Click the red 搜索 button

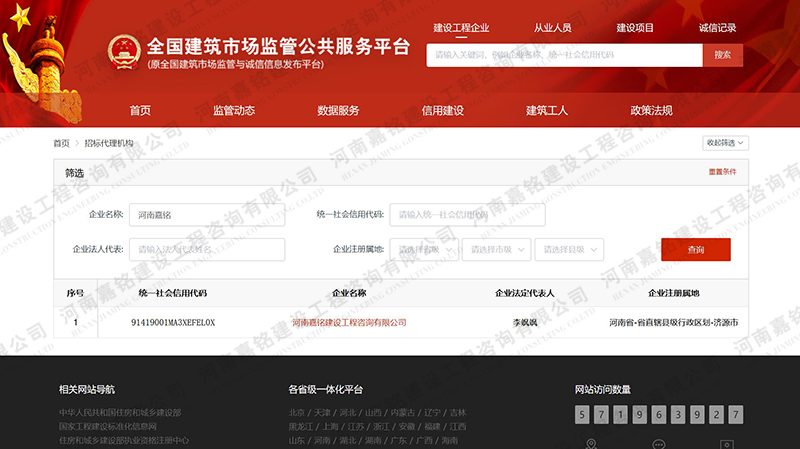722,55
